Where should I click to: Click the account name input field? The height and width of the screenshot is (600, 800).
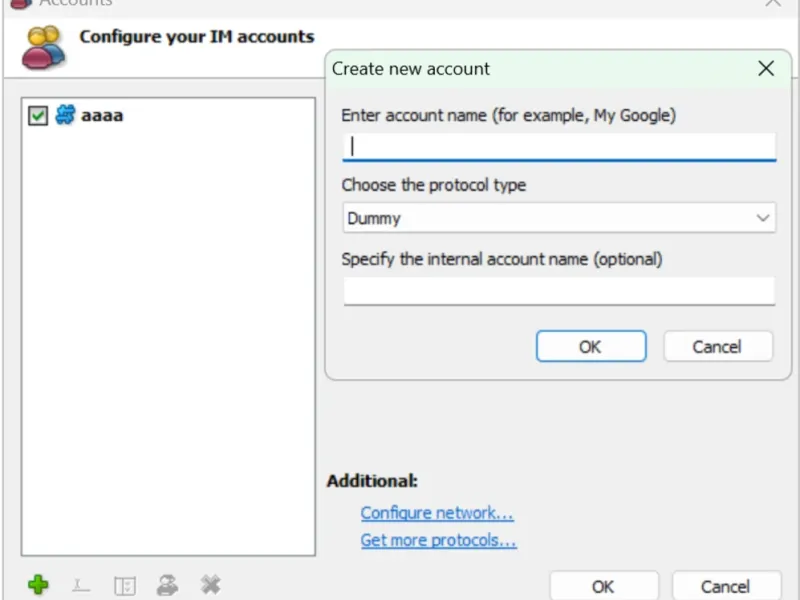(559, 147)
